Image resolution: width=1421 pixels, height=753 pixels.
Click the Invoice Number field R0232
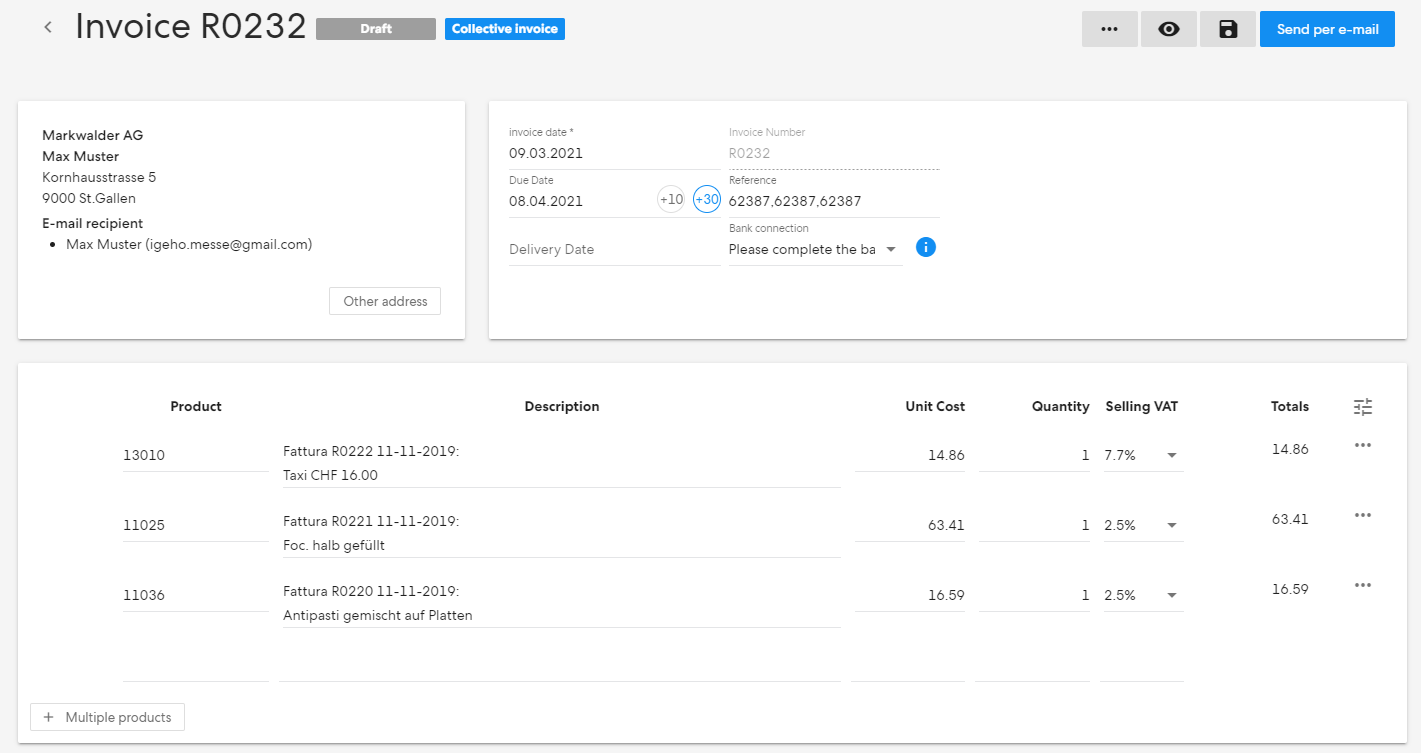(834, 154)
